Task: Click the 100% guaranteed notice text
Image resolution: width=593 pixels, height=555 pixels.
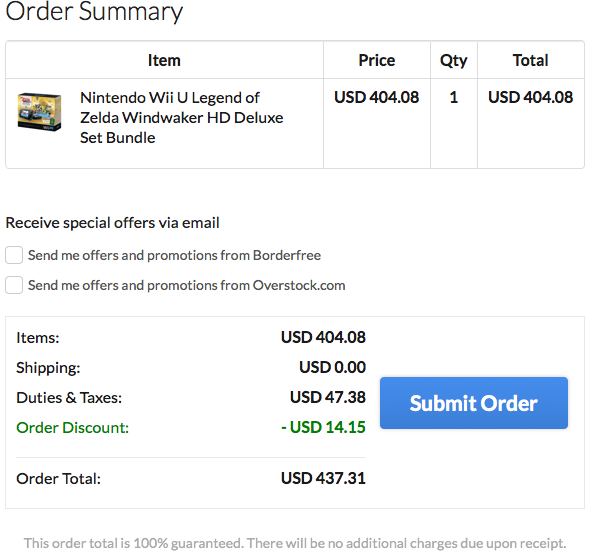Action: [x=295, y=543]
